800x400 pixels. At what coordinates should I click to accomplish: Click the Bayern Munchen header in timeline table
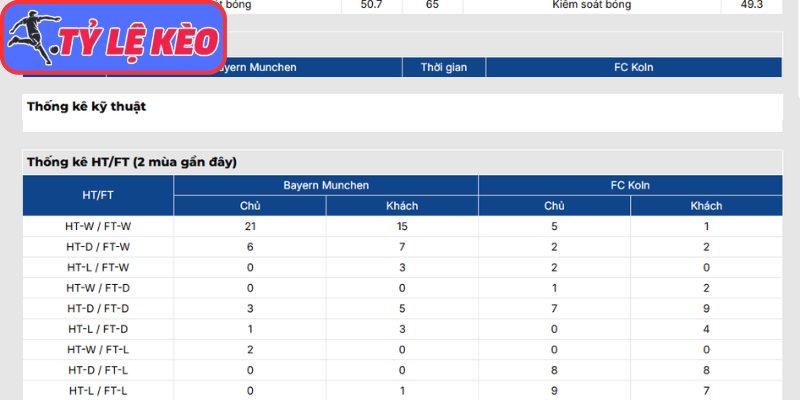(x=255, y=67)
